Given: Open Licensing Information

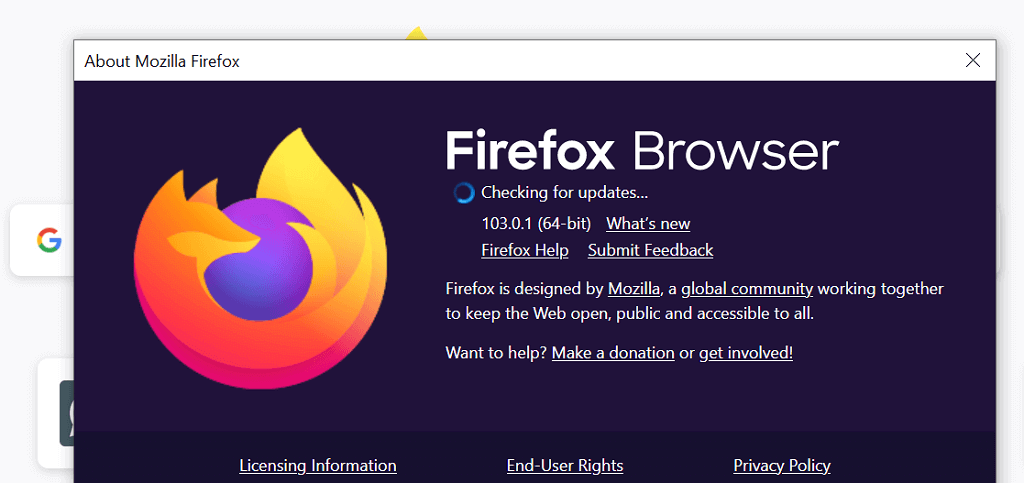Looking at the screenshot, I should coord(318,465).
